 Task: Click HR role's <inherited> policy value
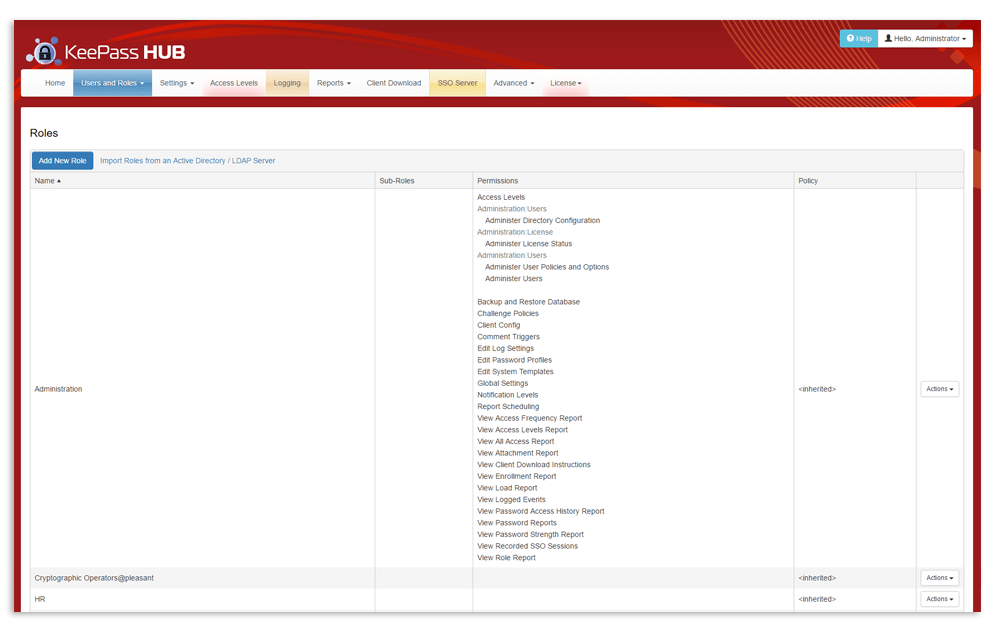point(817,599)
